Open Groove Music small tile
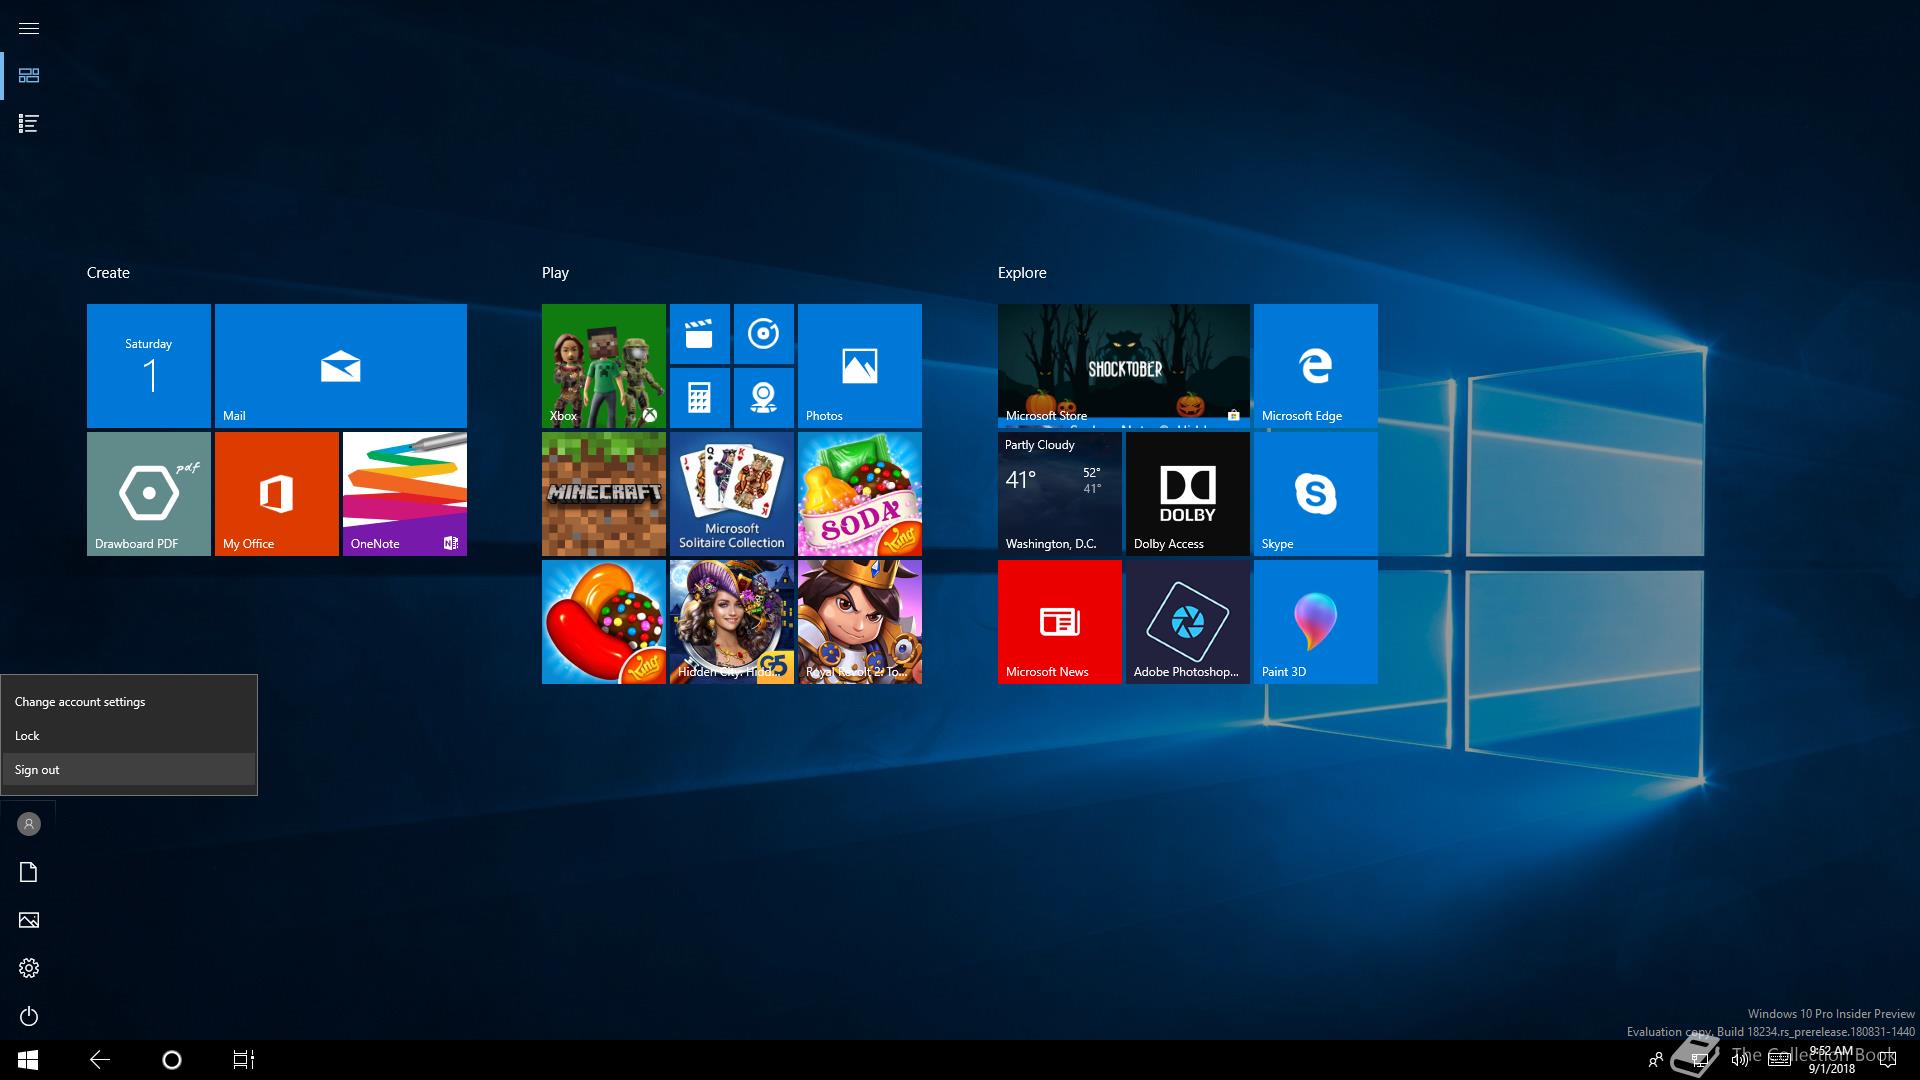Screen dimensions: 1920x1080 point(764,334)
